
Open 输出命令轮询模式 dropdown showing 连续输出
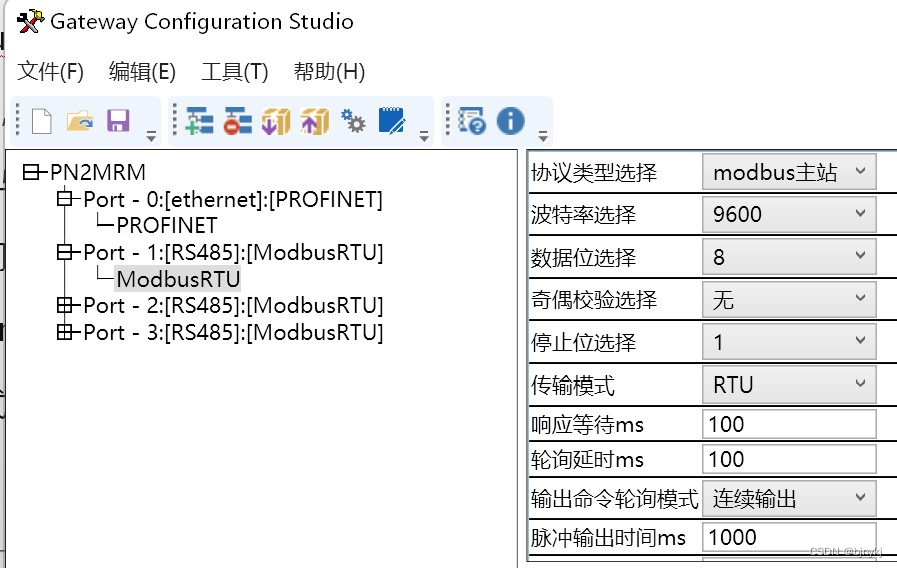[x=789, y=498]
